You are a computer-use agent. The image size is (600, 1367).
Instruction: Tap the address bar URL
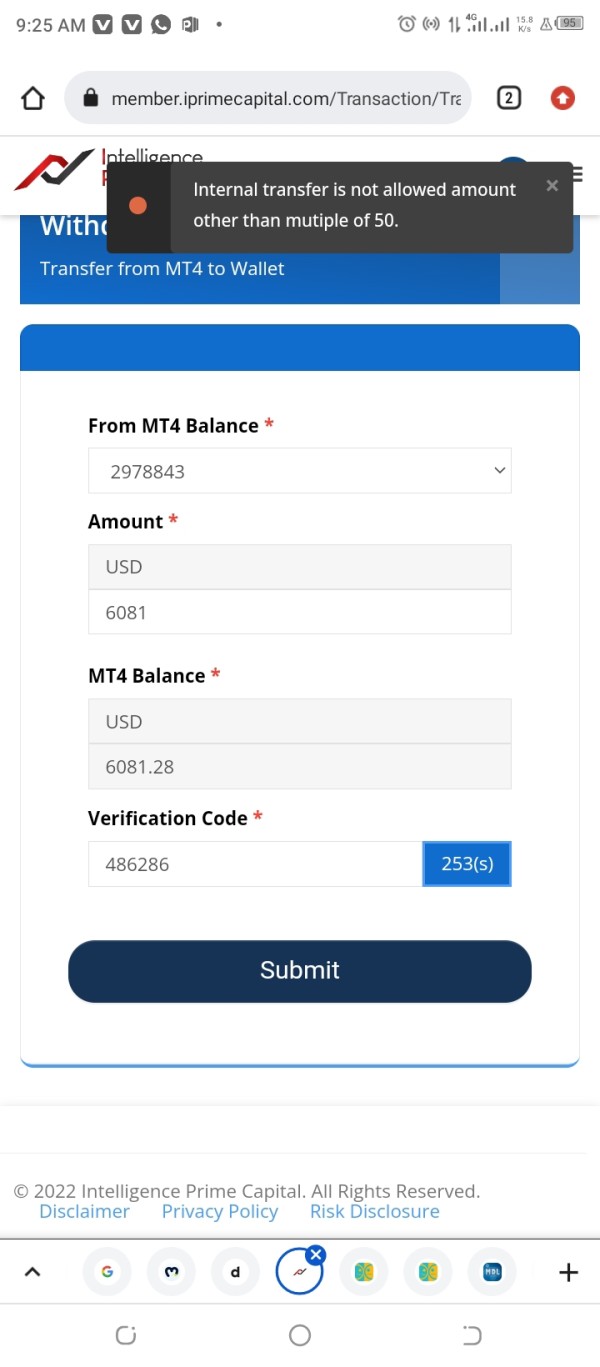tap(285, 98)
